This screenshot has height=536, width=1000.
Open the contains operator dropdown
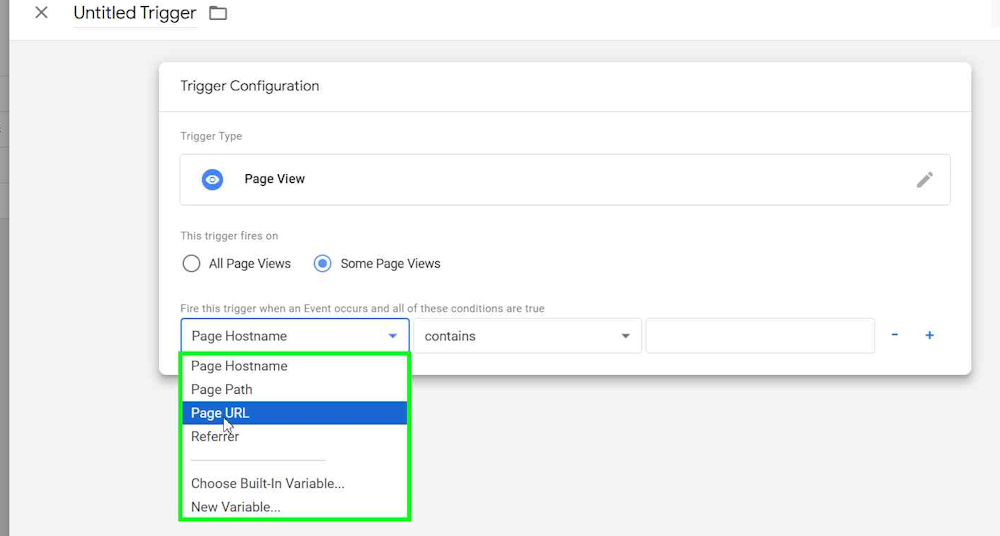[x=527, y=336]
